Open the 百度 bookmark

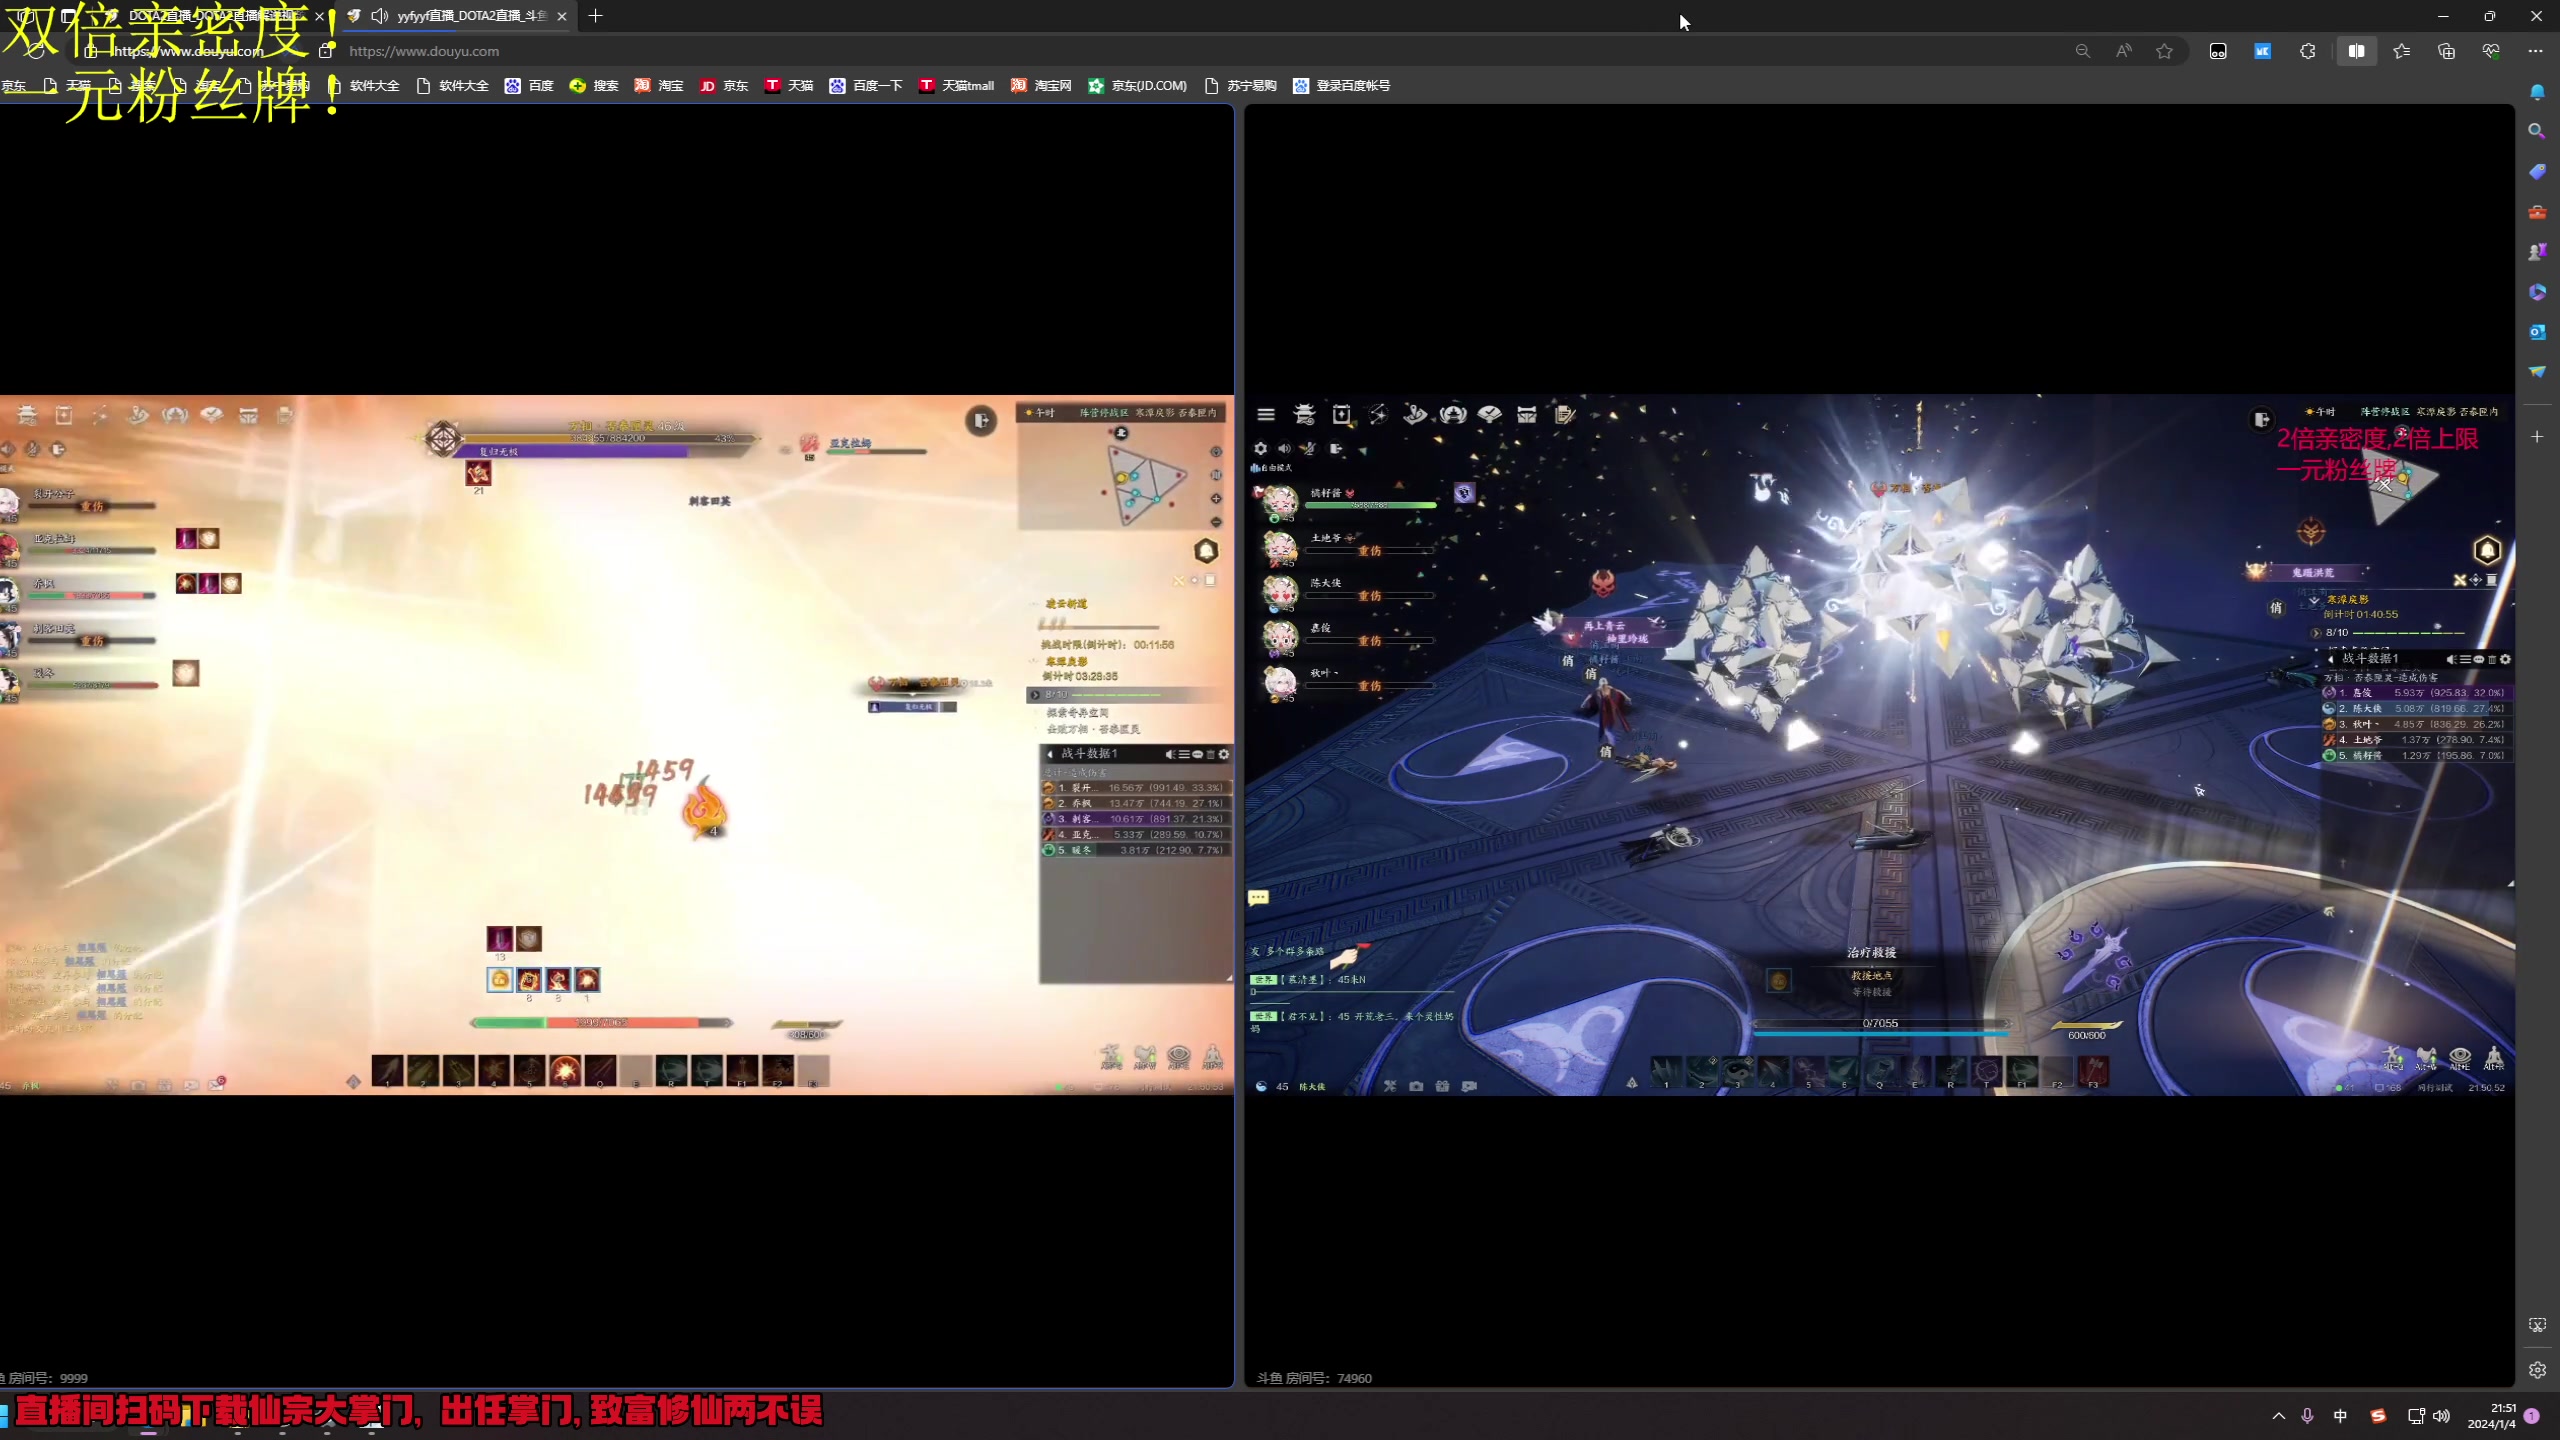pyautogui.click(x=529, y=86)
